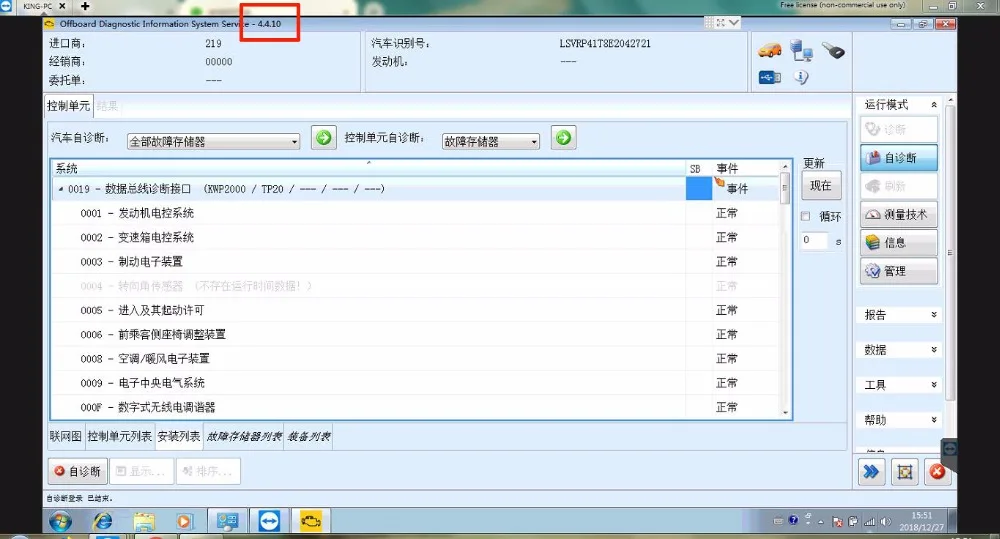Select row 0005 进入及其起动许可
Screen dimensions: 1000x539
pyautogui.click(x=416, y=310)
